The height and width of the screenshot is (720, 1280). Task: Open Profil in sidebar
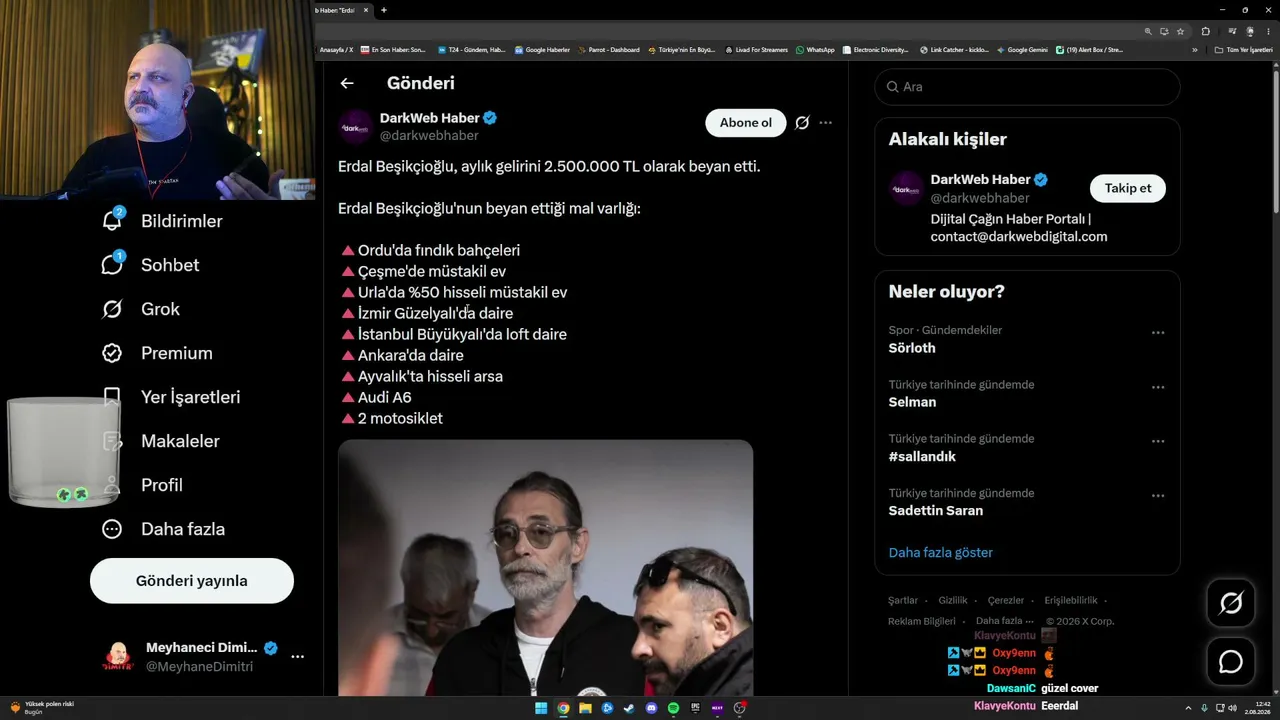pos(142,485)
